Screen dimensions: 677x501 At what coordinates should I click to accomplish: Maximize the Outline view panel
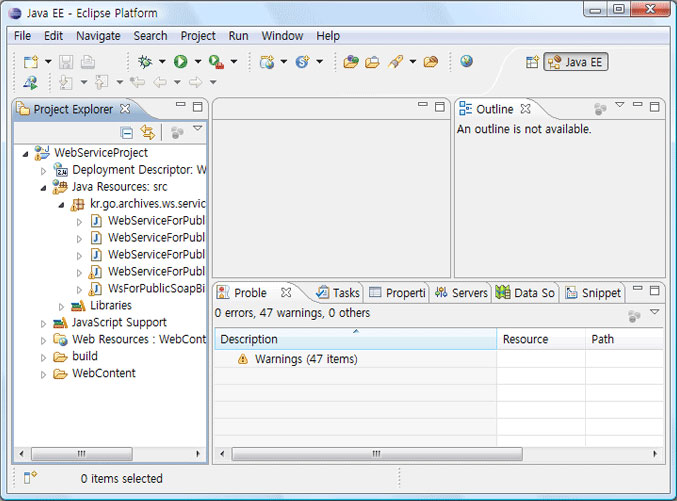(655, 106)
